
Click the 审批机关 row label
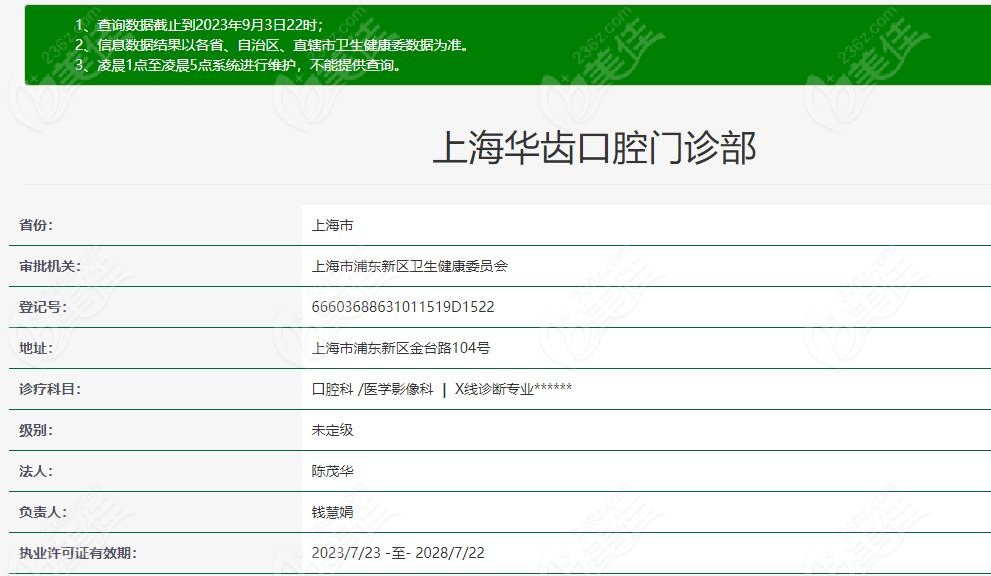[50, 266]
